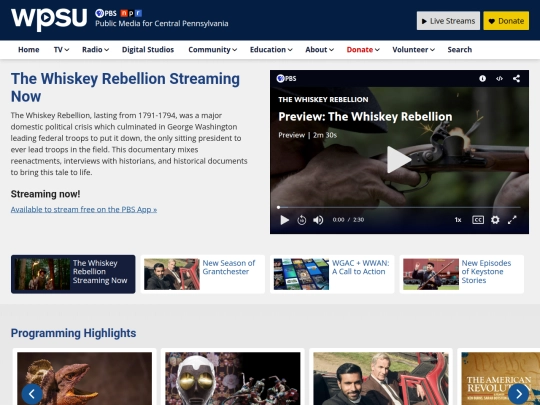Viewport: 540px width, 405px height.
Task: Expand the Community menu
Action: click(212, 50)
